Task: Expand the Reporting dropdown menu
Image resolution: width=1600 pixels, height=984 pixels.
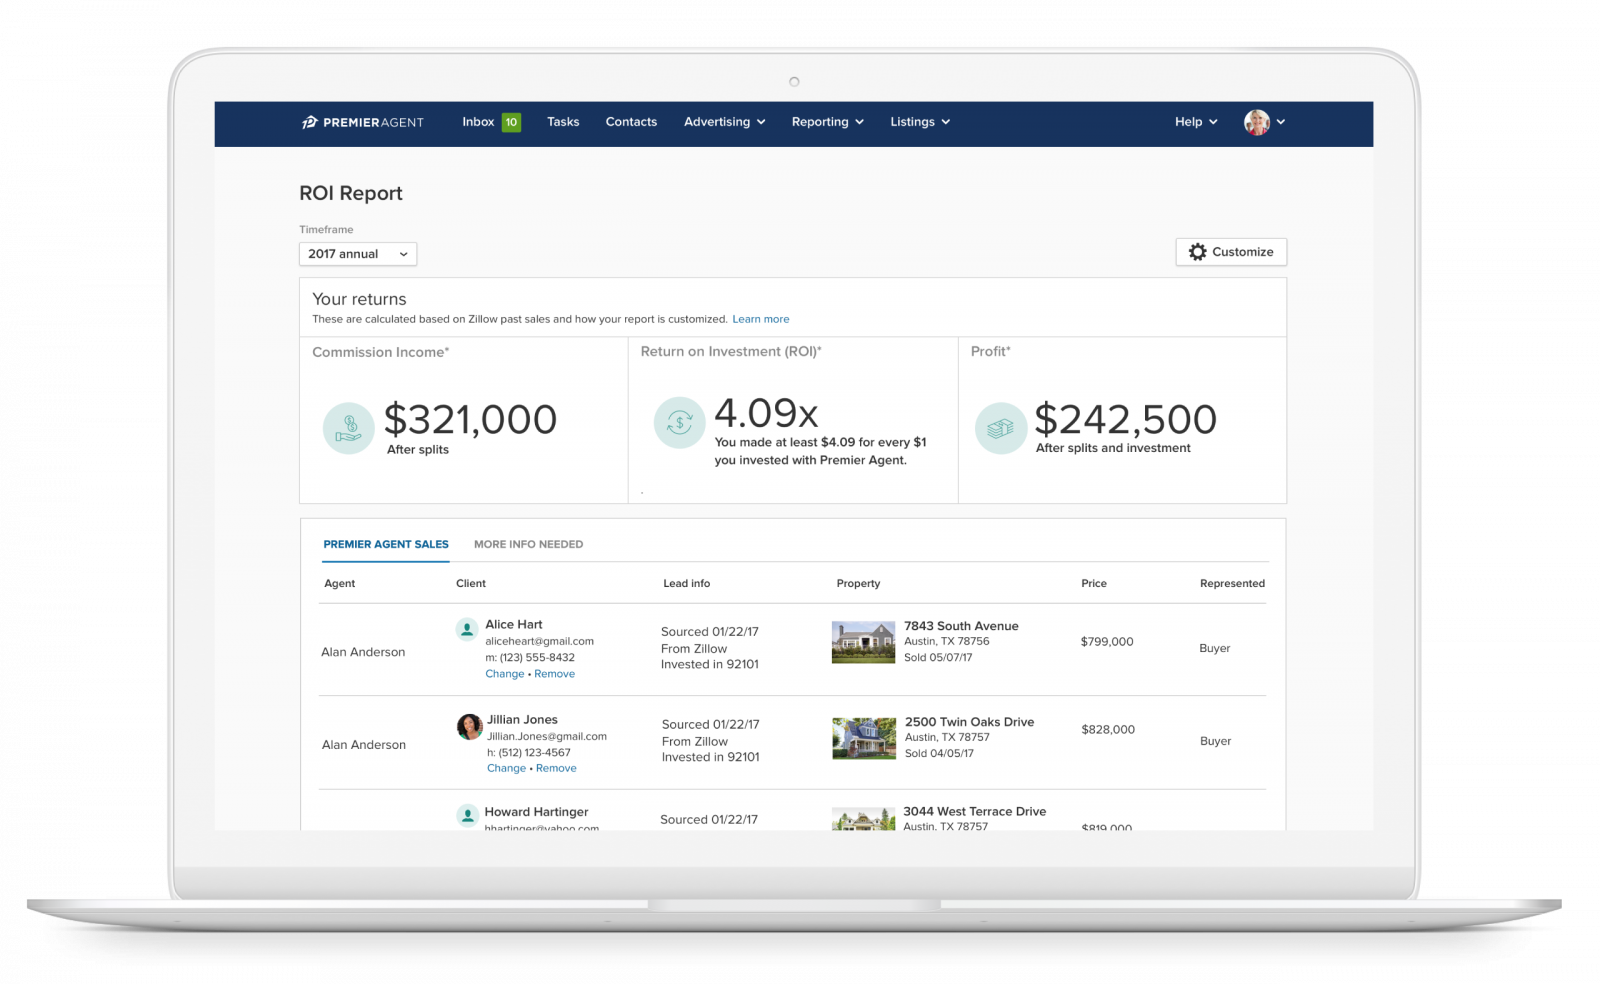Action: coord(827,122)
